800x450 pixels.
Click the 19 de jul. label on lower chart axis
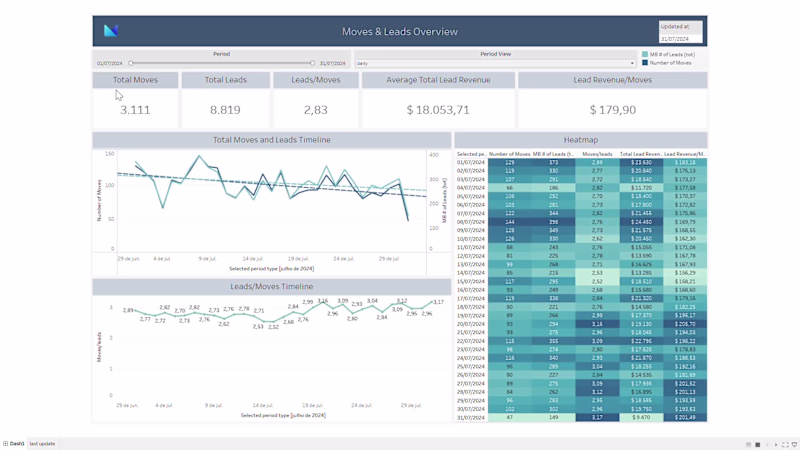tap(312, 406)
